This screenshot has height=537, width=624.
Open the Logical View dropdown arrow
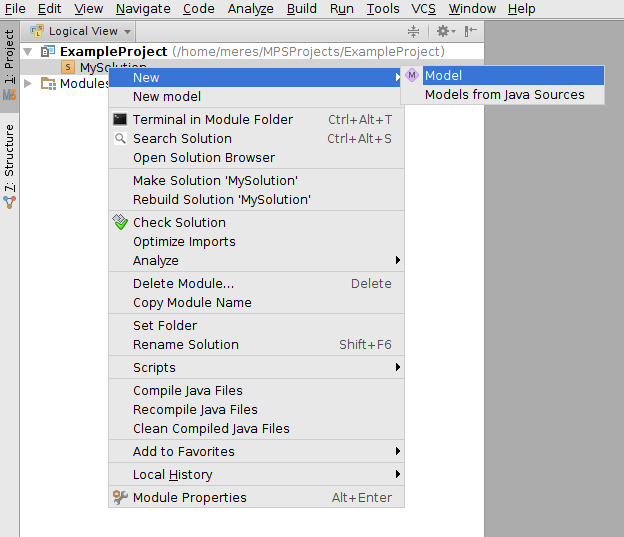(x=127, y=31)
